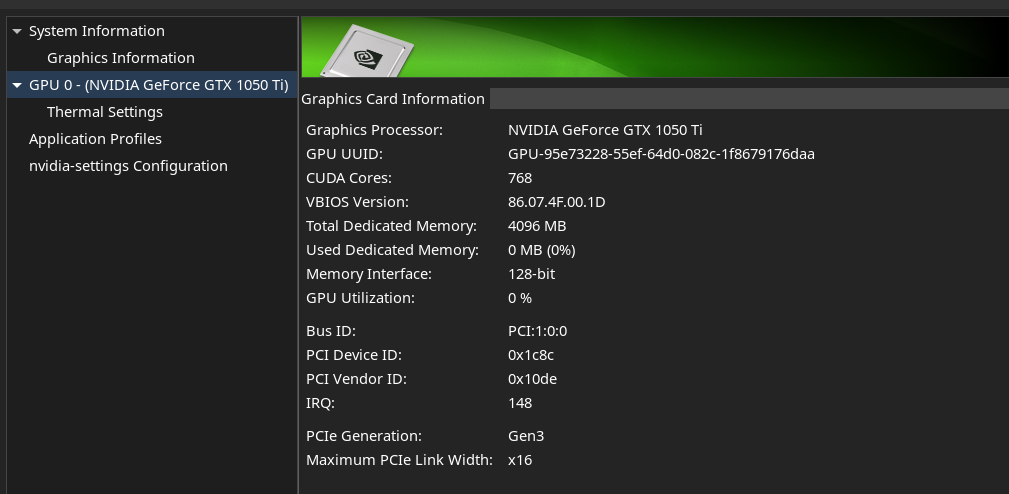The height and width of the screenshot is (494, 1009).
Task: Select GPU 0 - (NVIDIA GeForce GTX 1050 Ti)
Action: click(158, 85)
